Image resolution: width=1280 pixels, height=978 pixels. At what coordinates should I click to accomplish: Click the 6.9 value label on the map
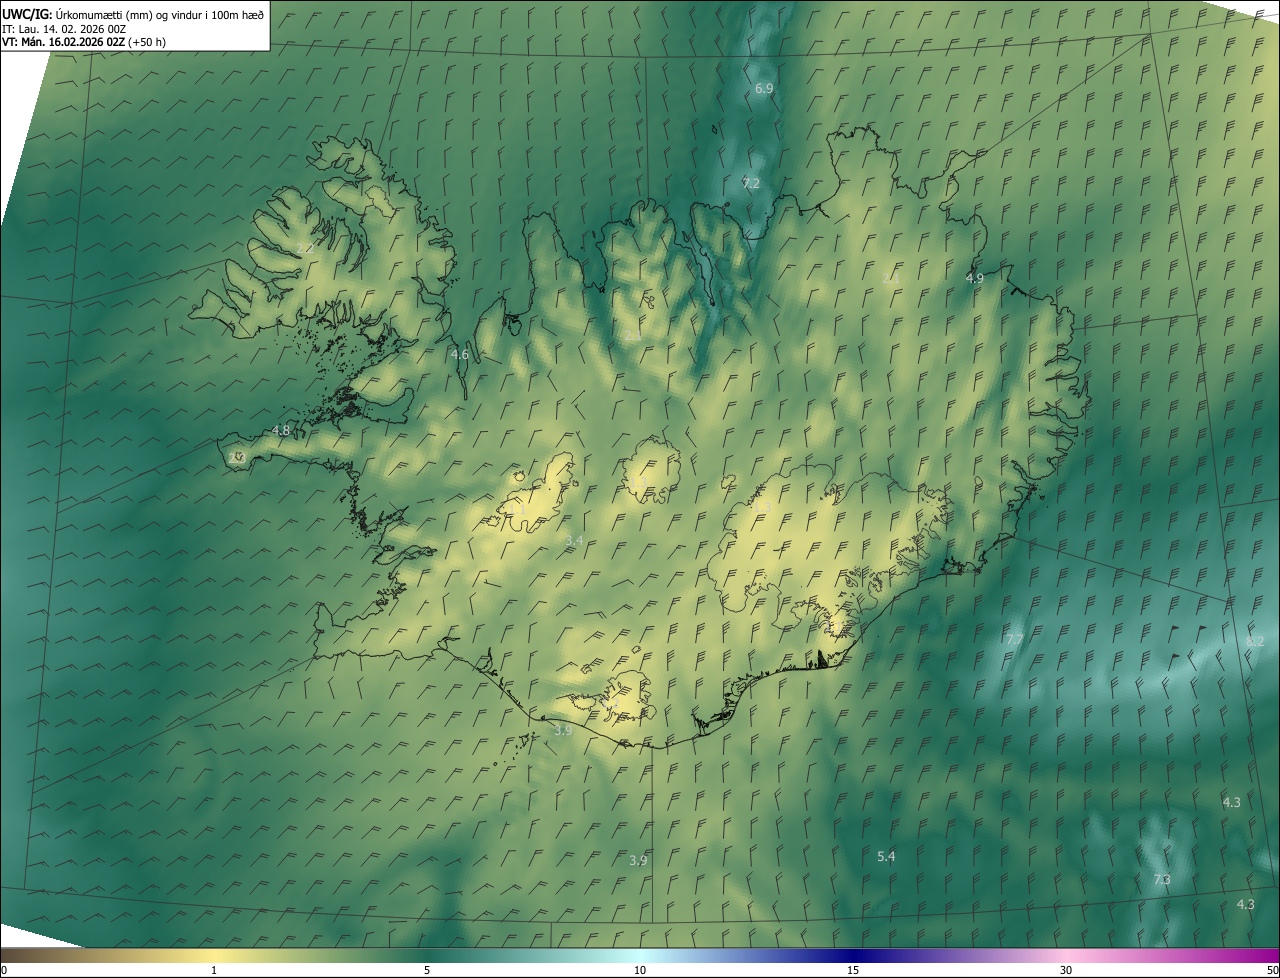(764, 89)
